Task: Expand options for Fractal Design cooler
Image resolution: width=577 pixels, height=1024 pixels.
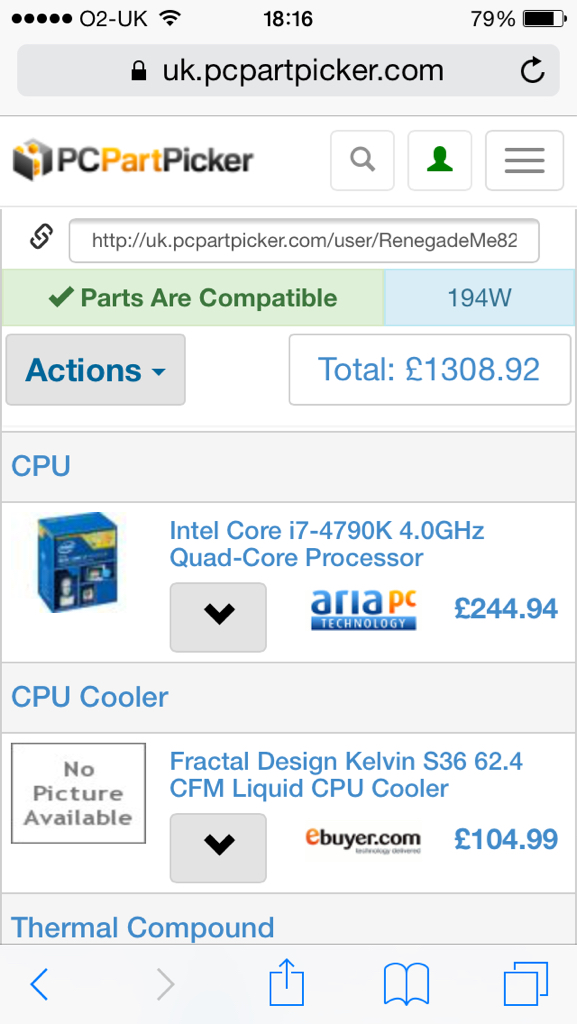Action: (218, 848)
